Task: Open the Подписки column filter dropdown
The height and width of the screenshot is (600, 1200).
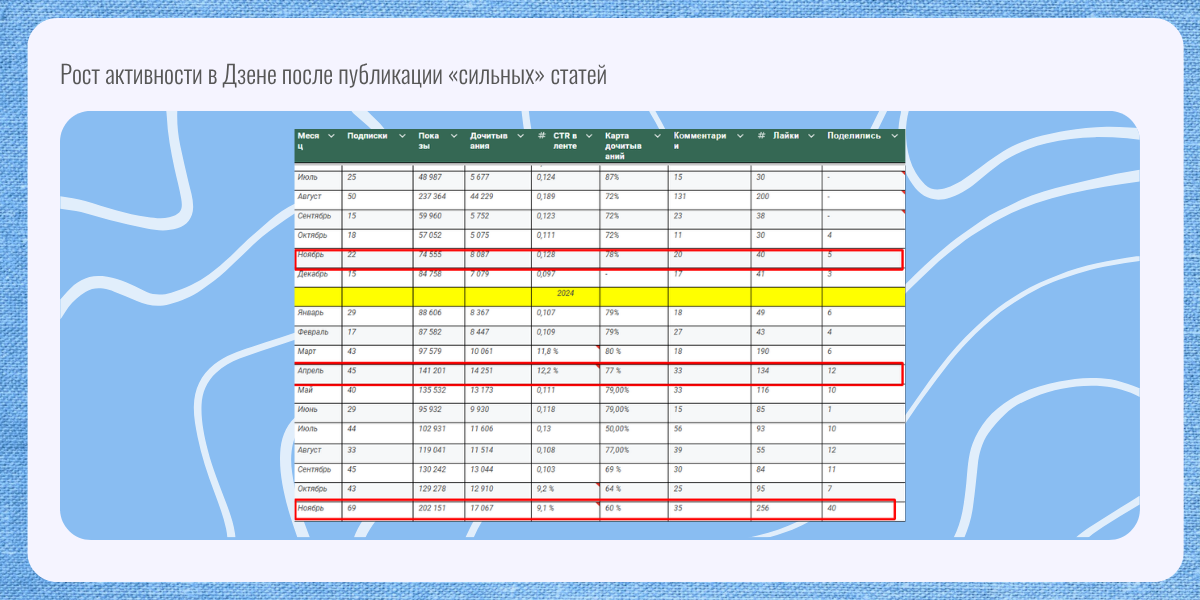Action: [402, 136]
